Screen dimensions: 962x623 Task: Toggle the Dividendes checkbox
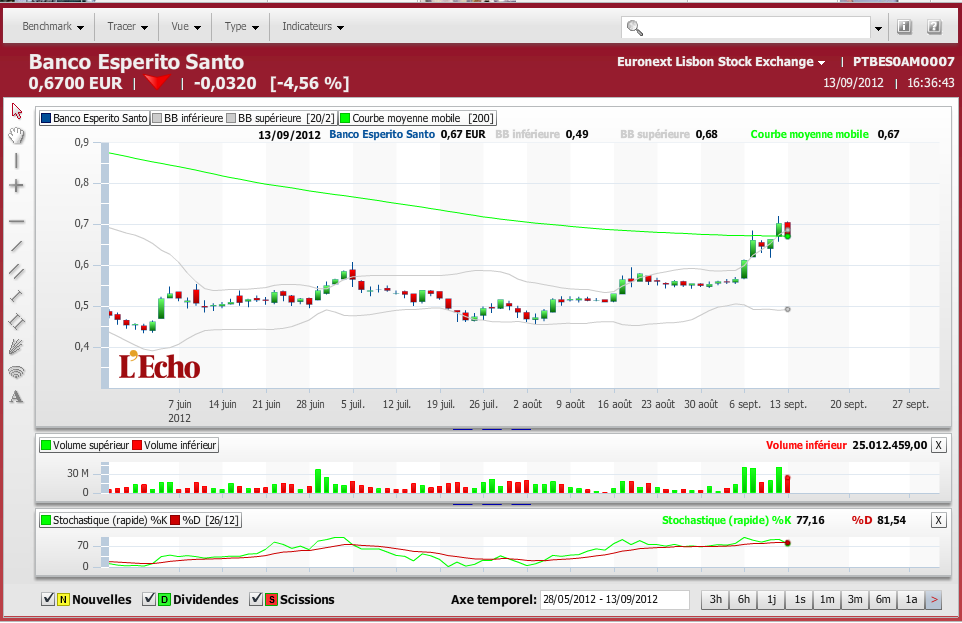(148, 599)
